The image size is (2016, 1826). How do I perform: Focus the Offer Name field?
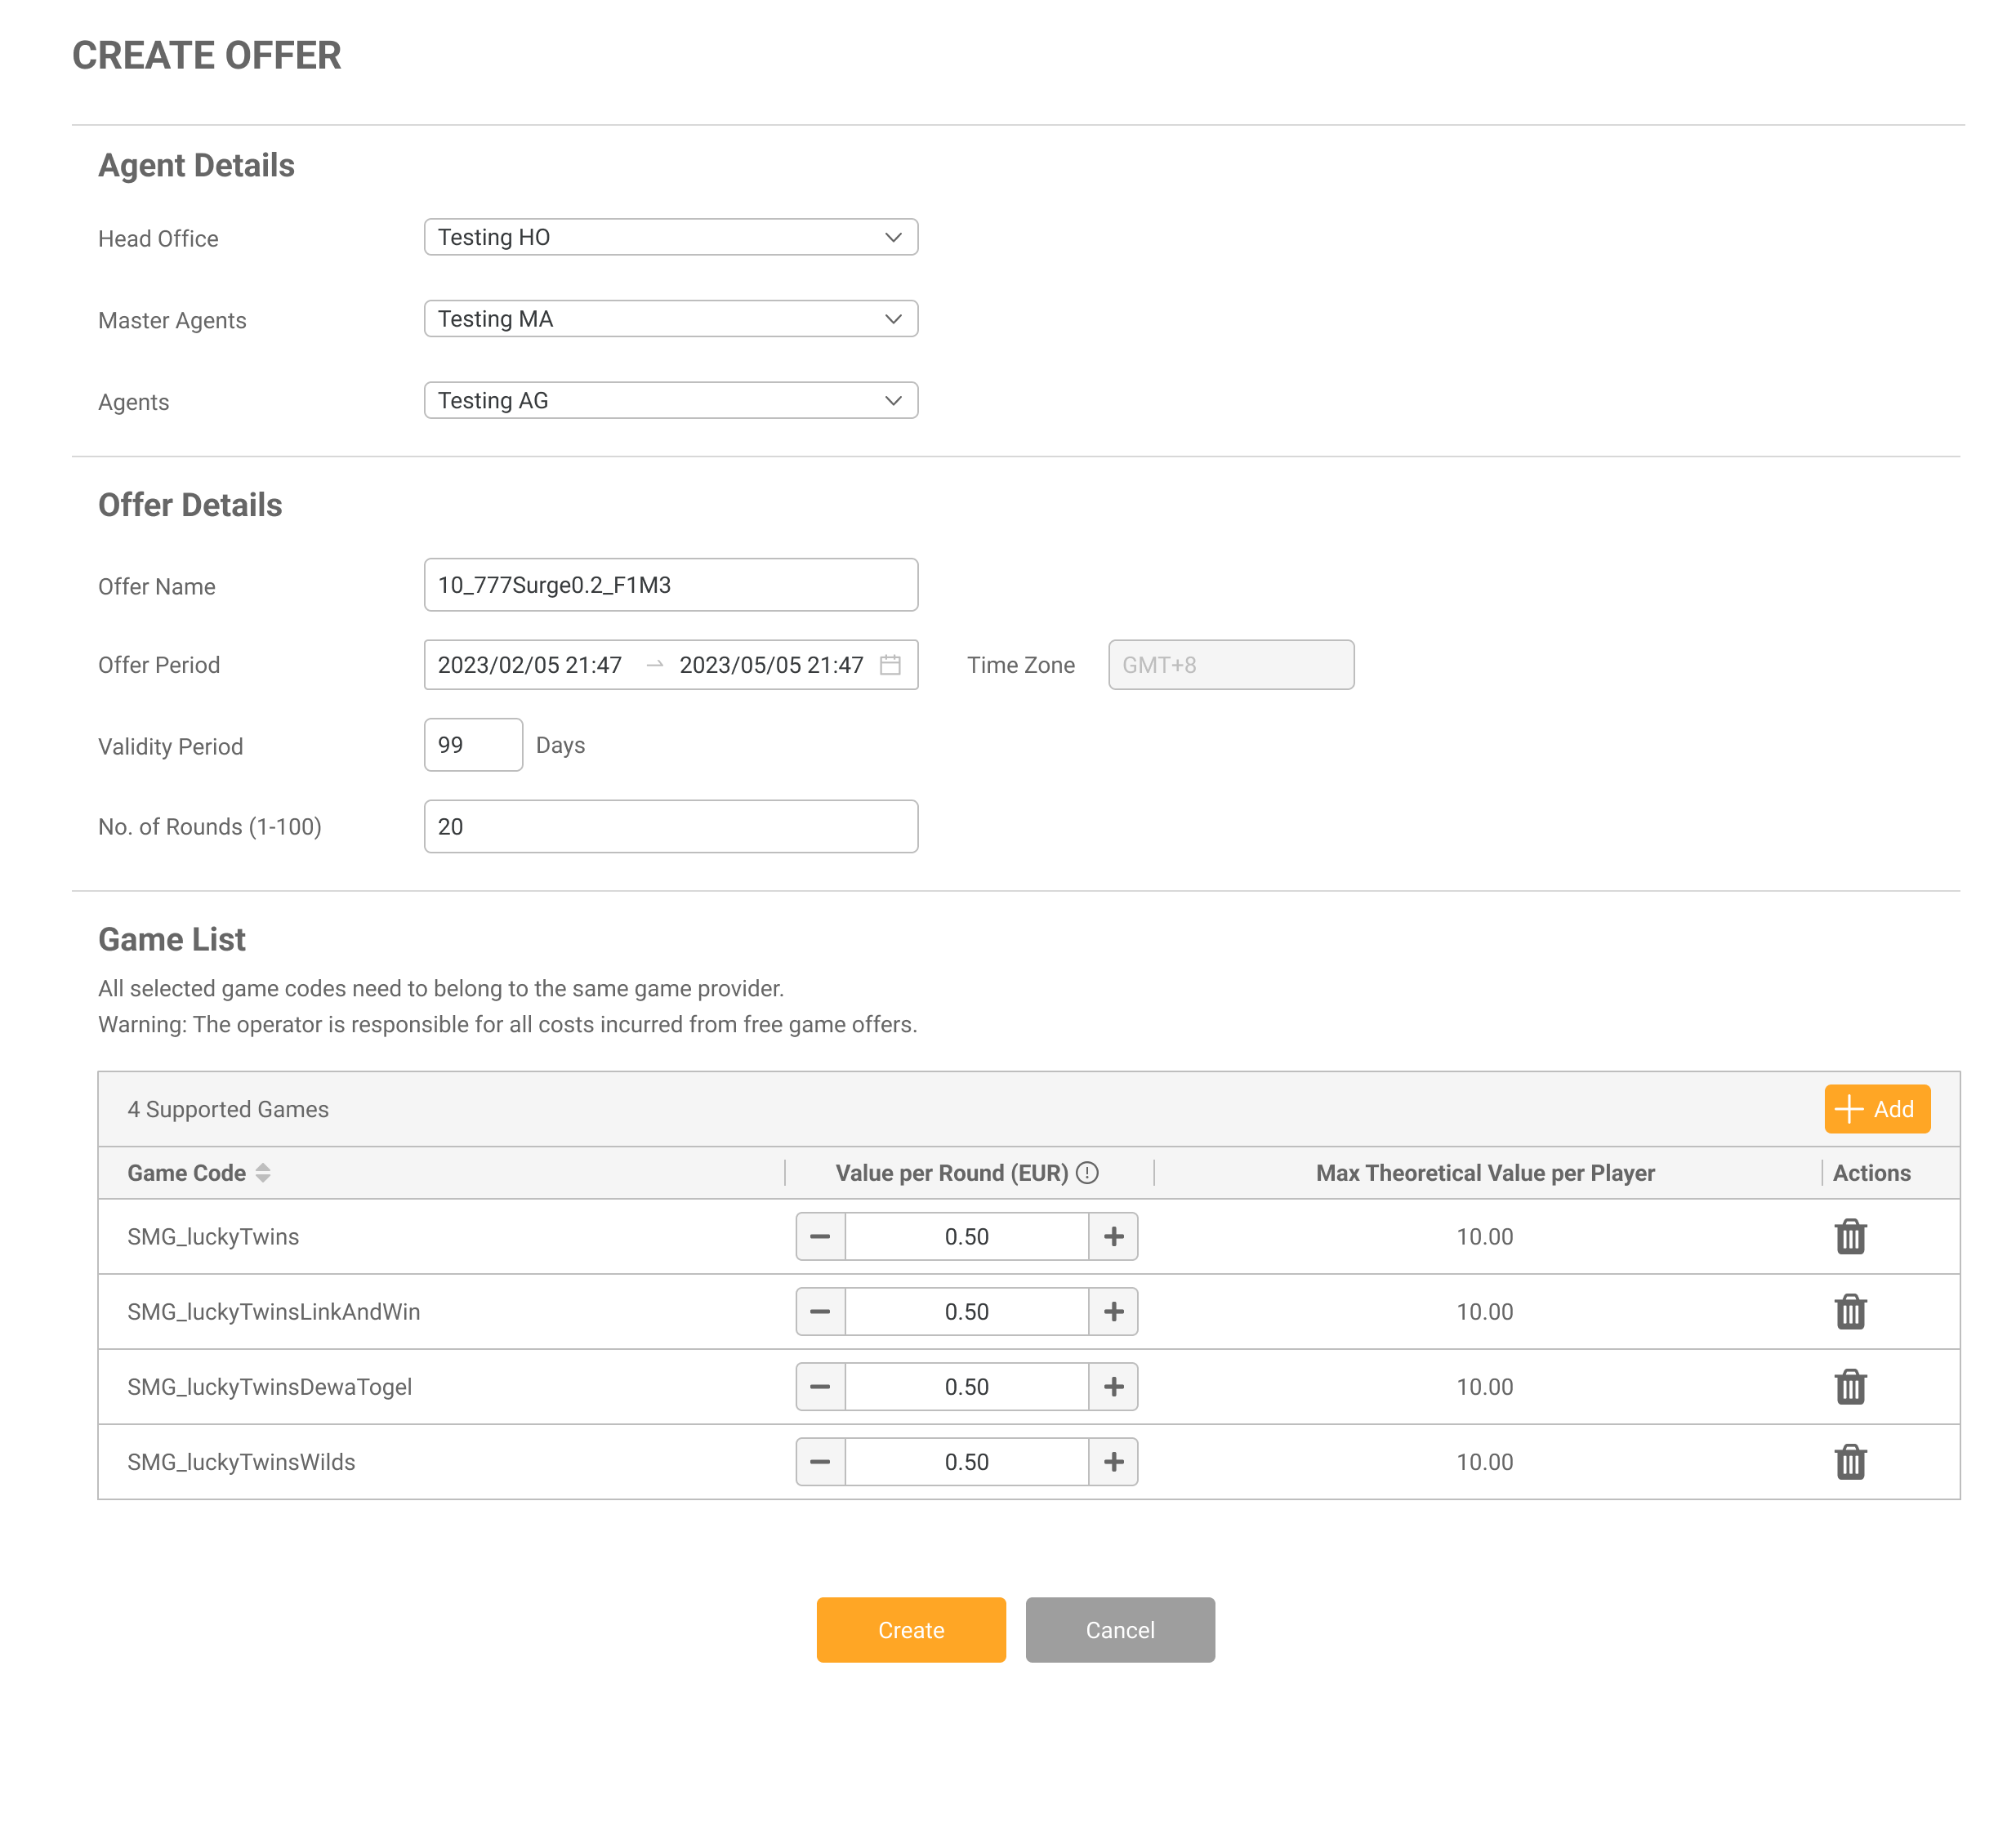(670, 585)
